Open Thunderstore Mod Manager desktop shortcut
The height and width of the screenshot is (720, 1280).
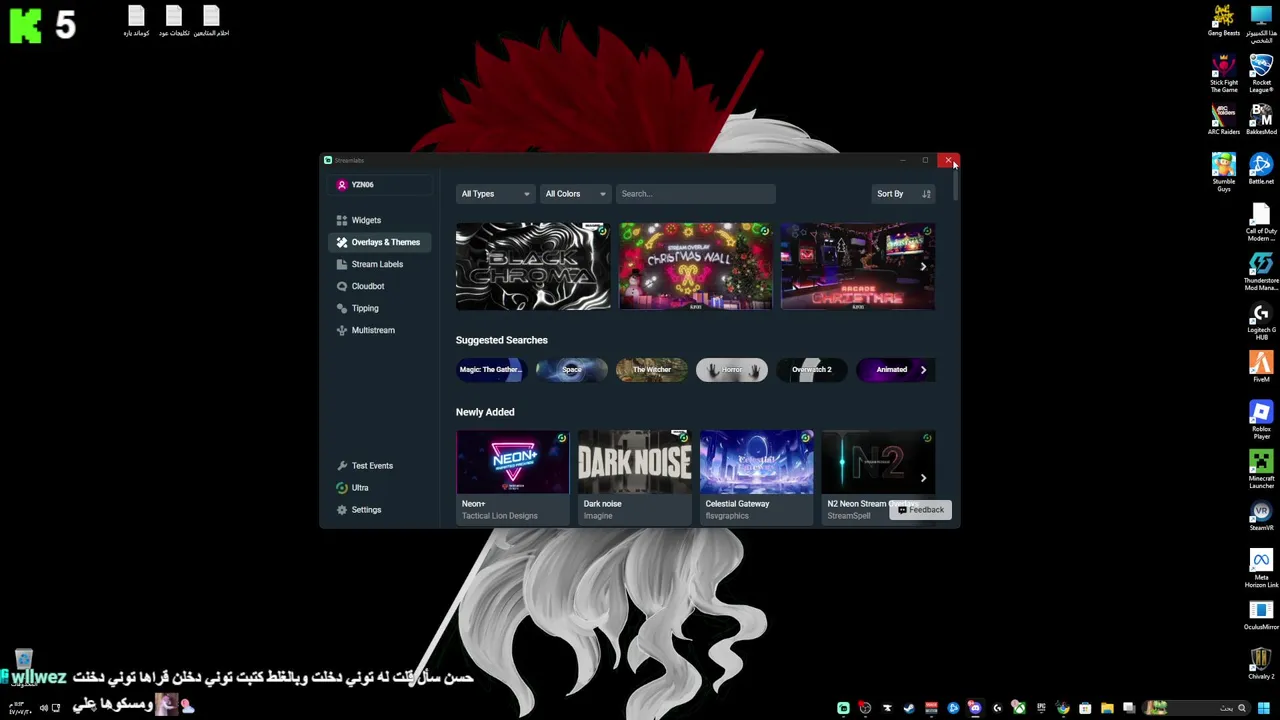click(x=1261, y=271)
